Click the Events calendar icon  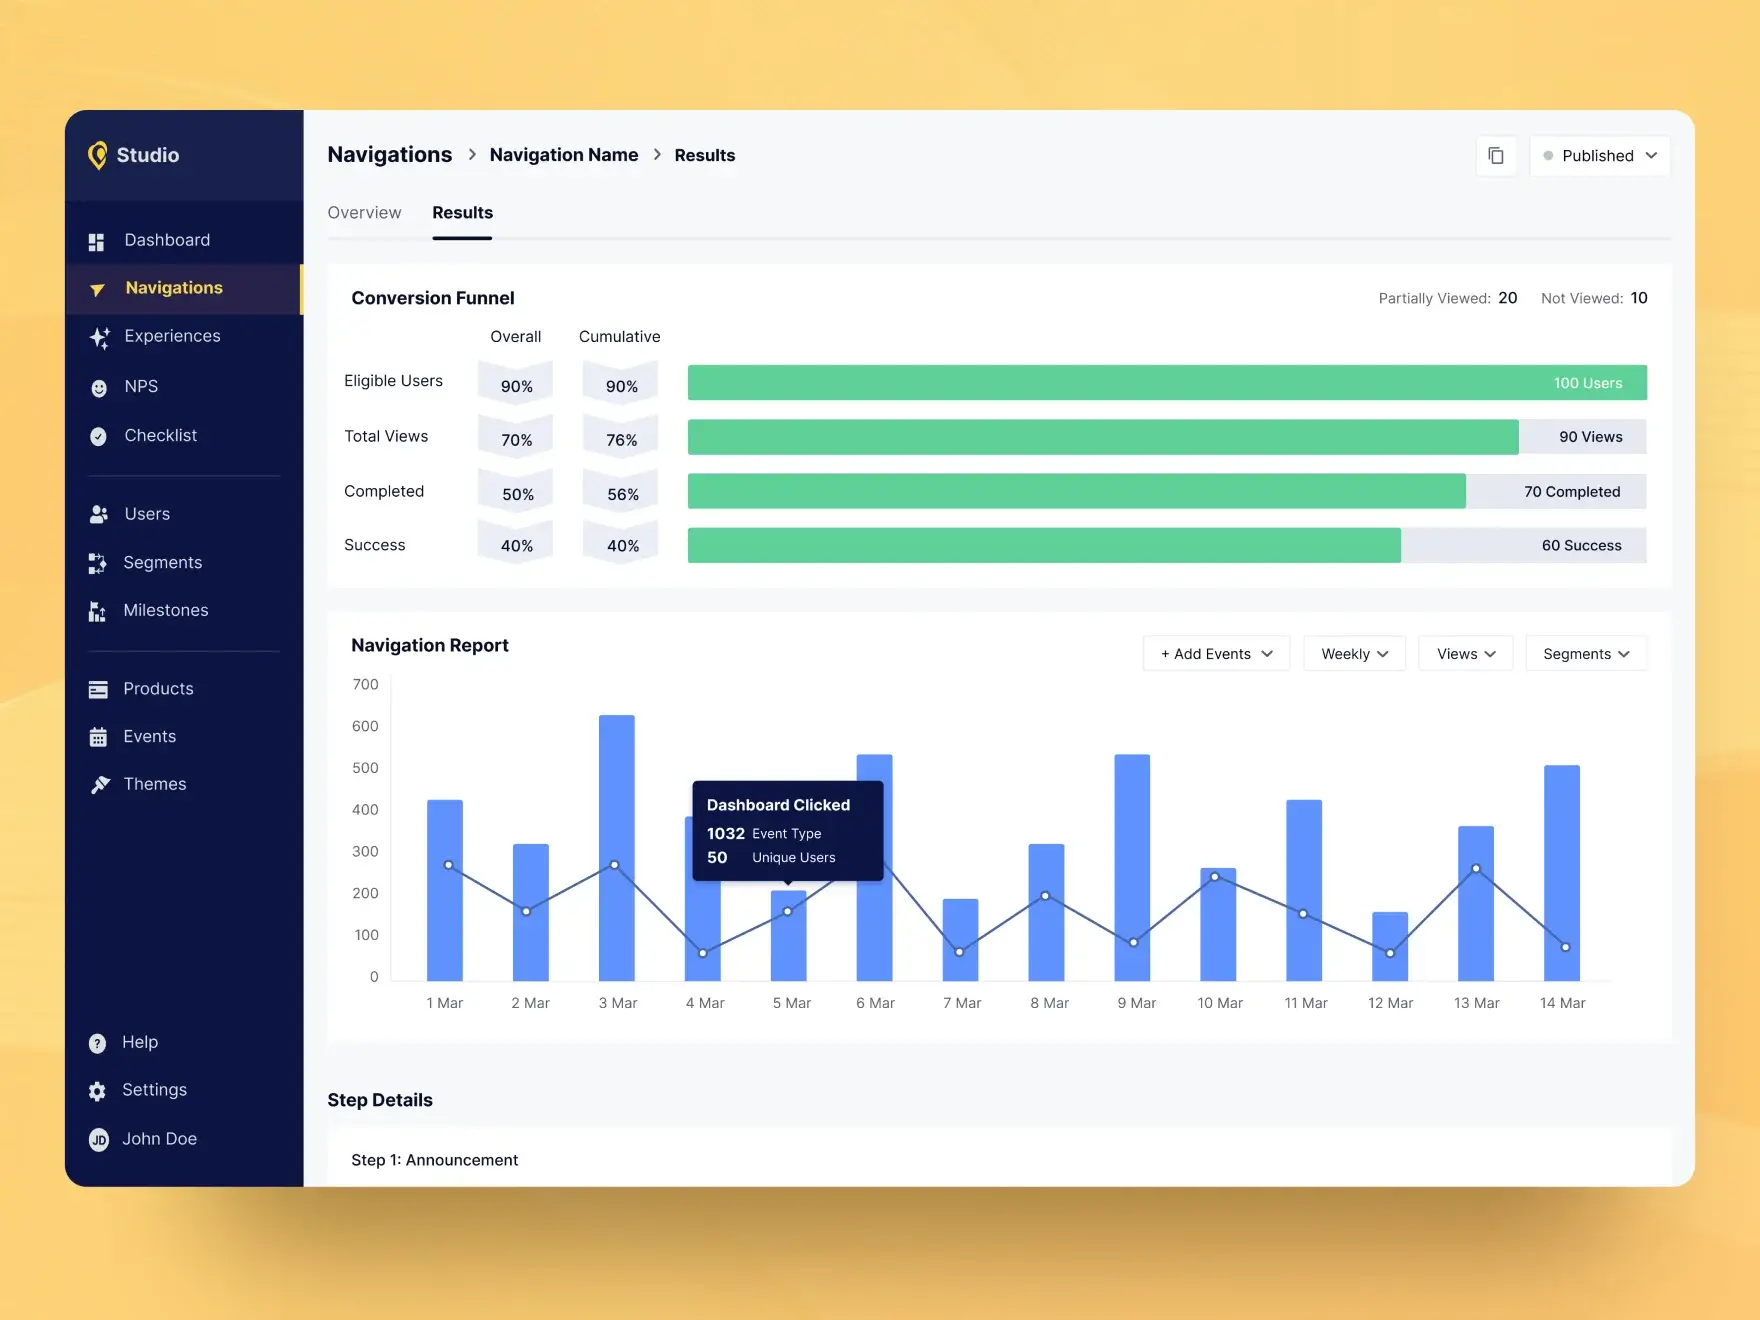point(98,737)
